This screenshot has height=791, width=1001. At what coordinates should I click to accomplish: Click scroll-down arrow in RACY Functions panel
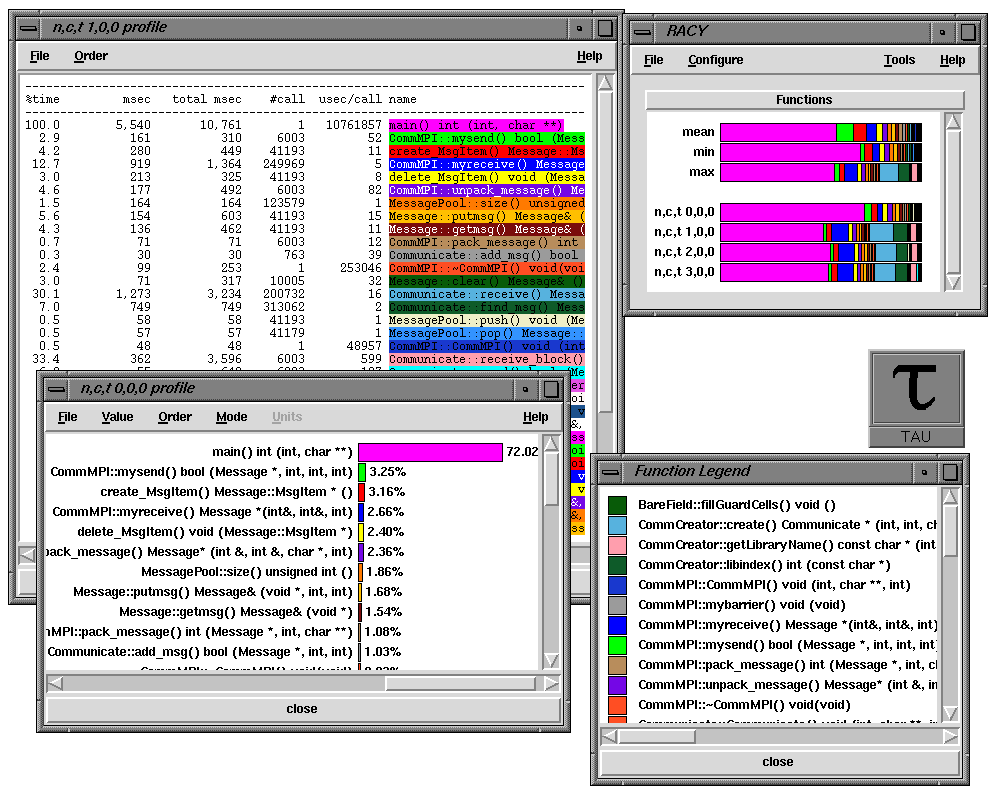pyautogui.click(x=953, y=282)
